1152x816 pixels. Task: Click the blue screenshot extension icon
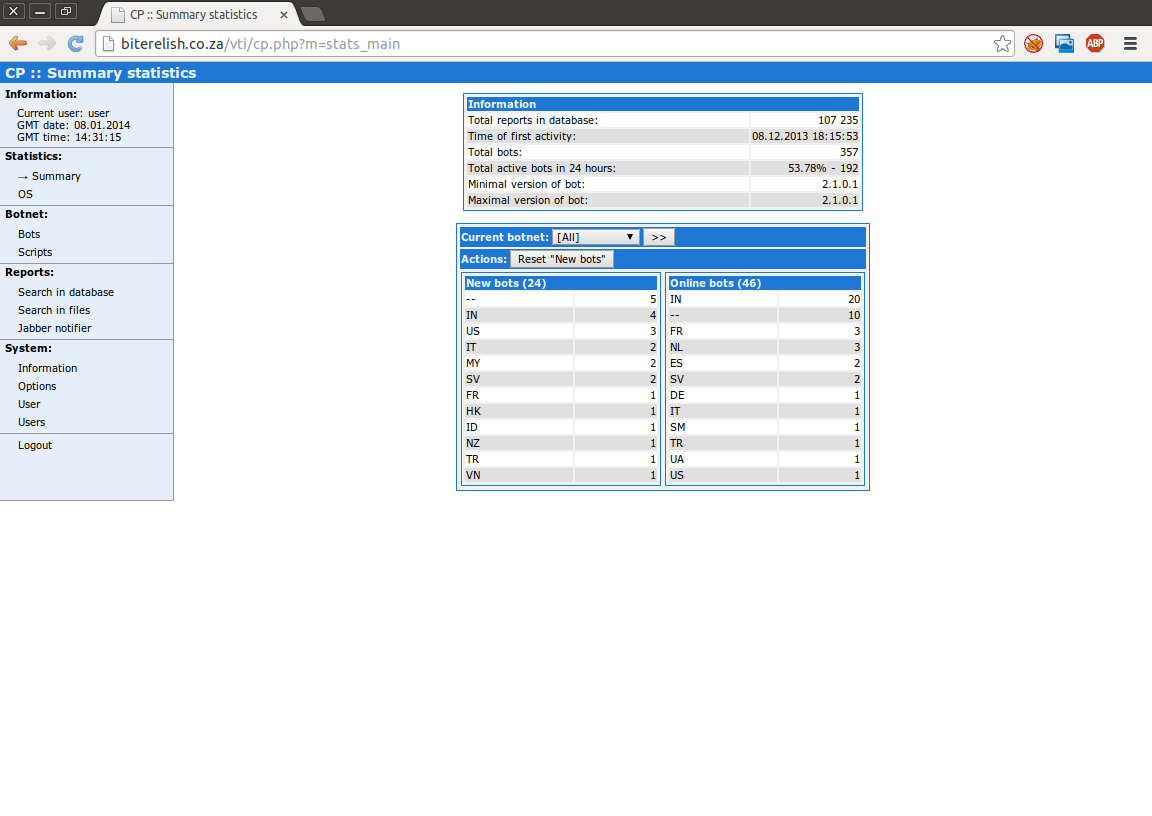click(1064, 44)
